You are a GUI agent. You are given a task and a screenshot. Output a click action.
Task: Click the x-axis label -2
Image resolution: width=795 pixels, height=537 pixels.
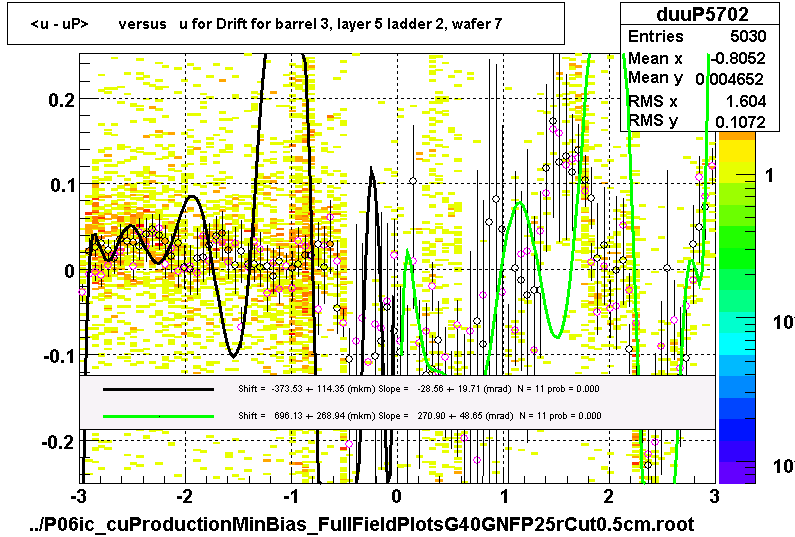click(x=185, y=497)
